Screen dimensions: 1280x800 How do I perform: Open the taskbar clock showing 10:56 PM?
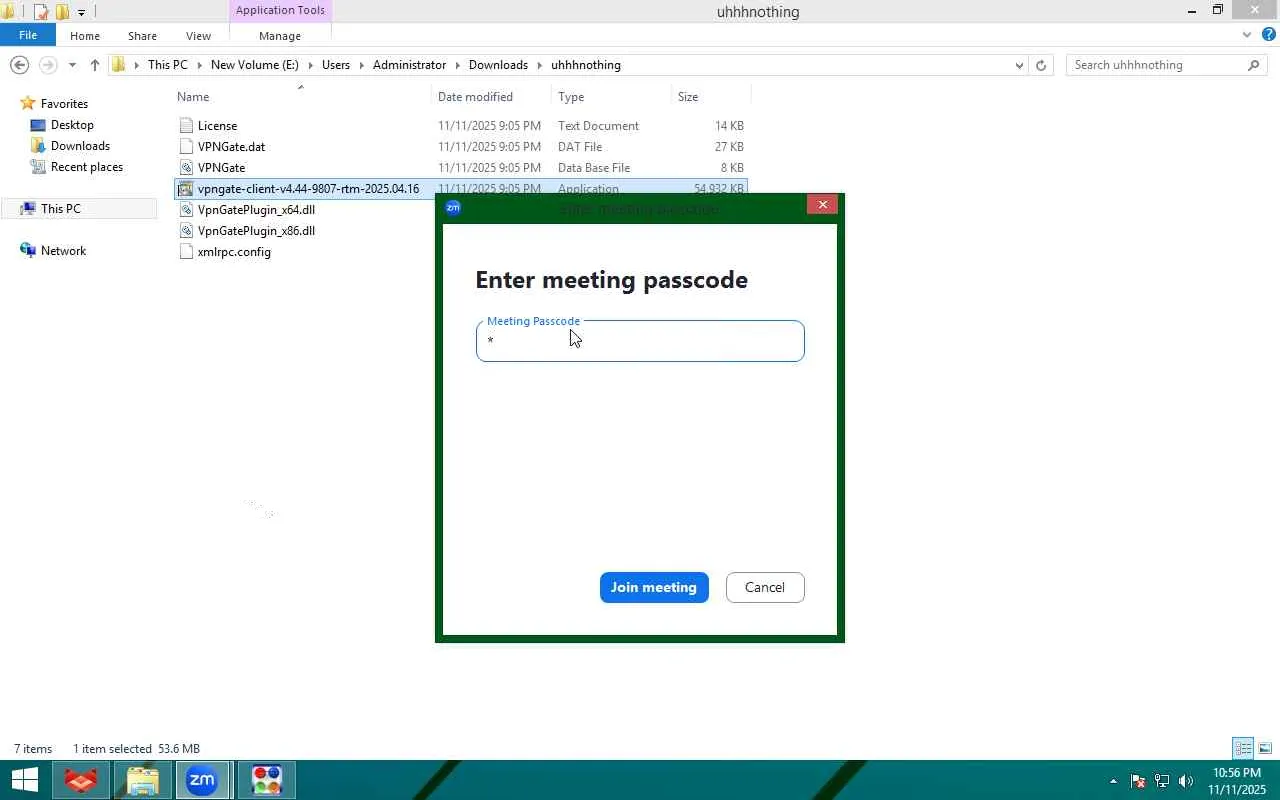1236,781
